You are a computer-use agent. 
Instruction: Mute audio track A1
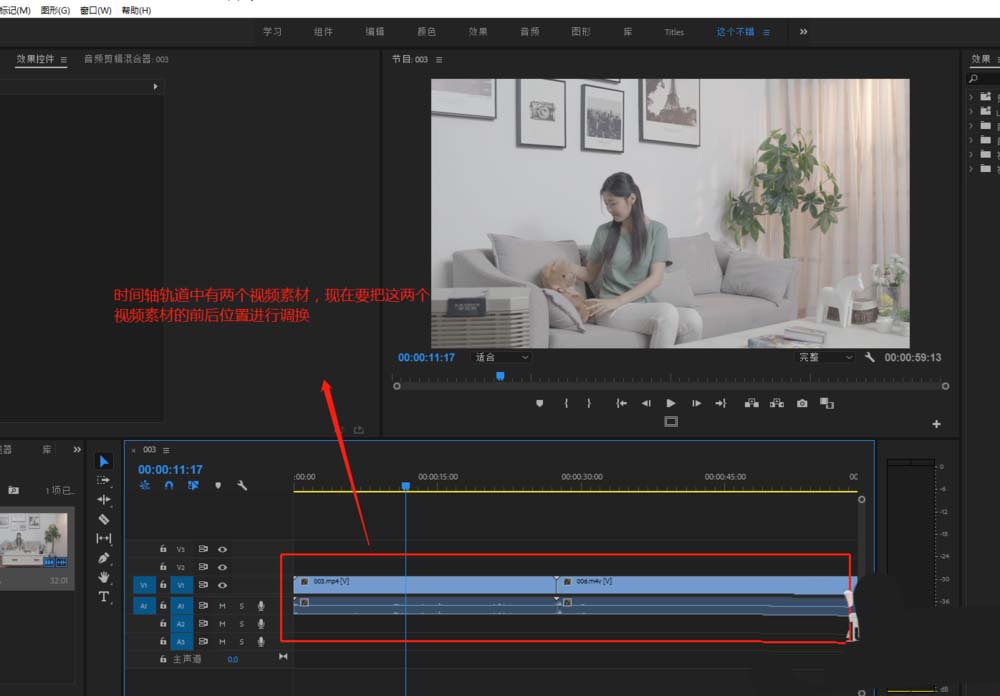[222, 606]
